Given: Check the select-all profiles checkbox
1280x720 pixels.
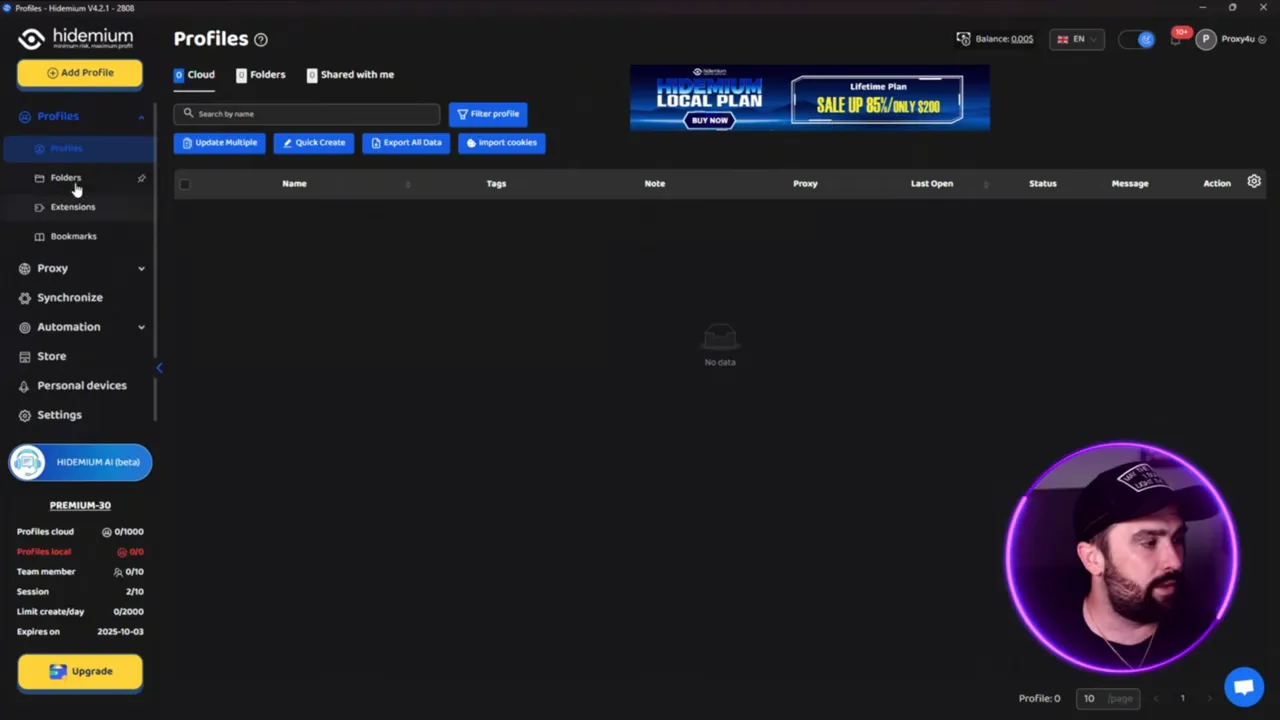Looking at the screenshot, I should coord(184,184).
